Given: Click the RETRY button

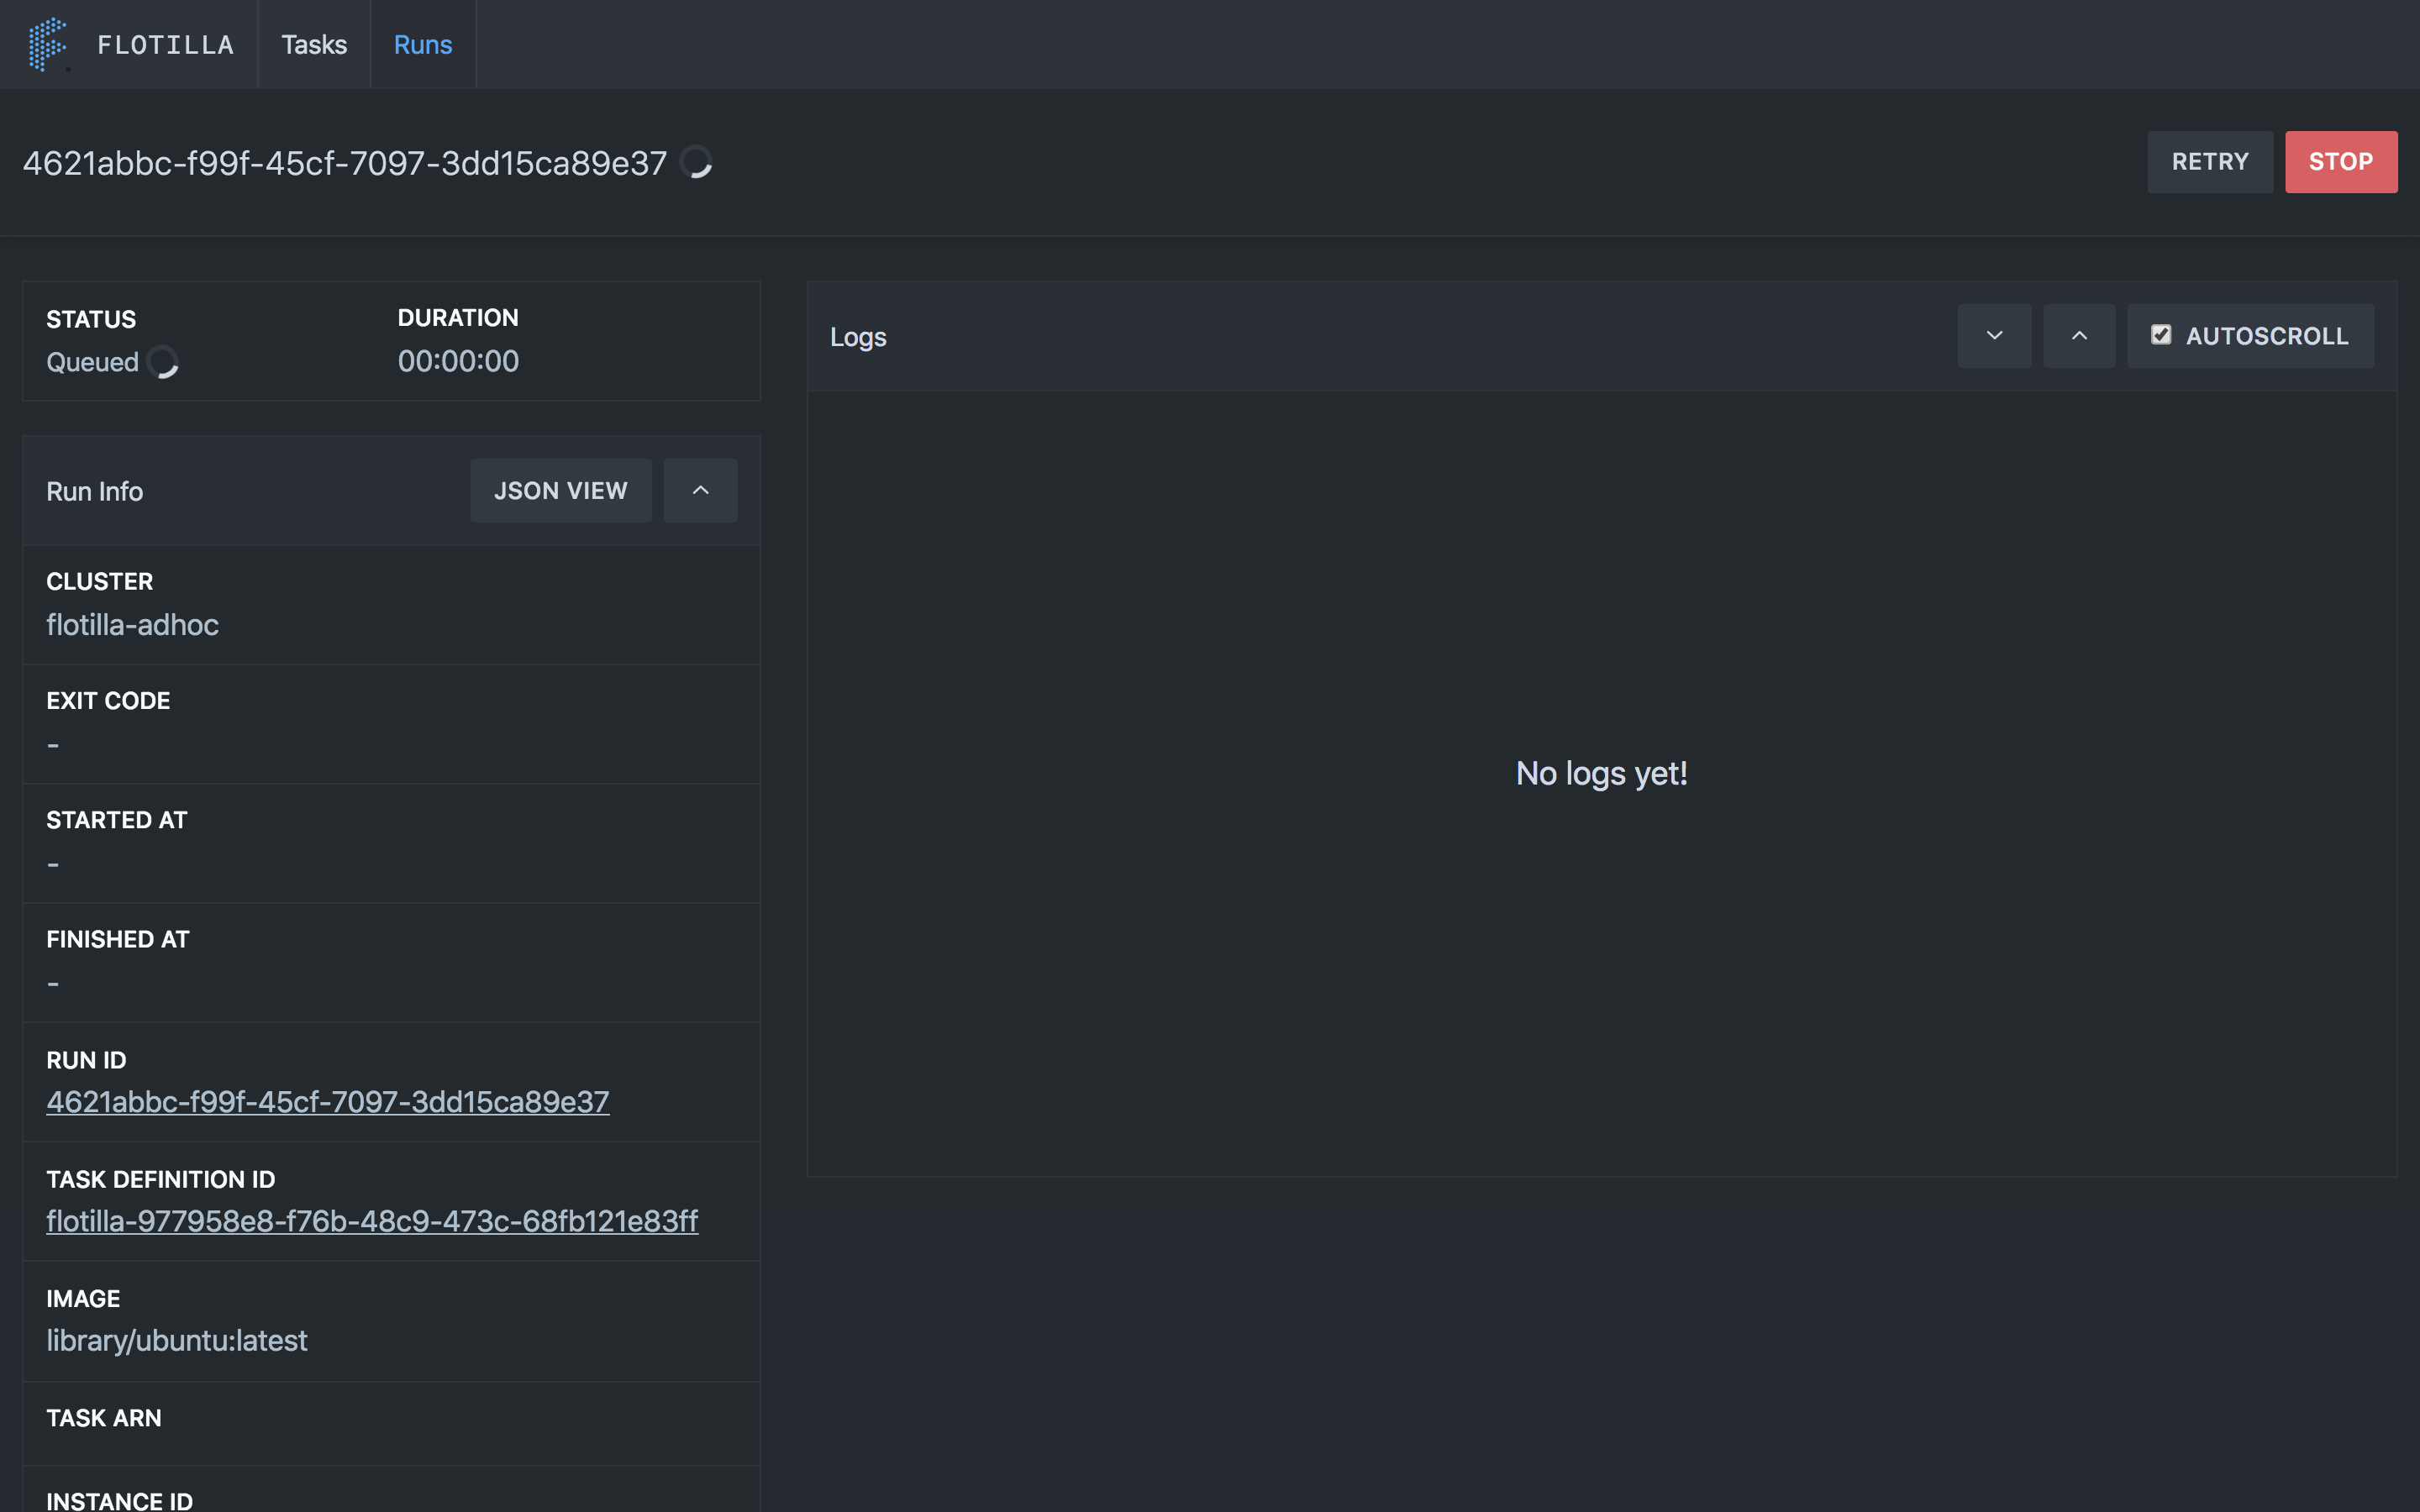Looking at the screenshot, I should tap(2209, 162).
